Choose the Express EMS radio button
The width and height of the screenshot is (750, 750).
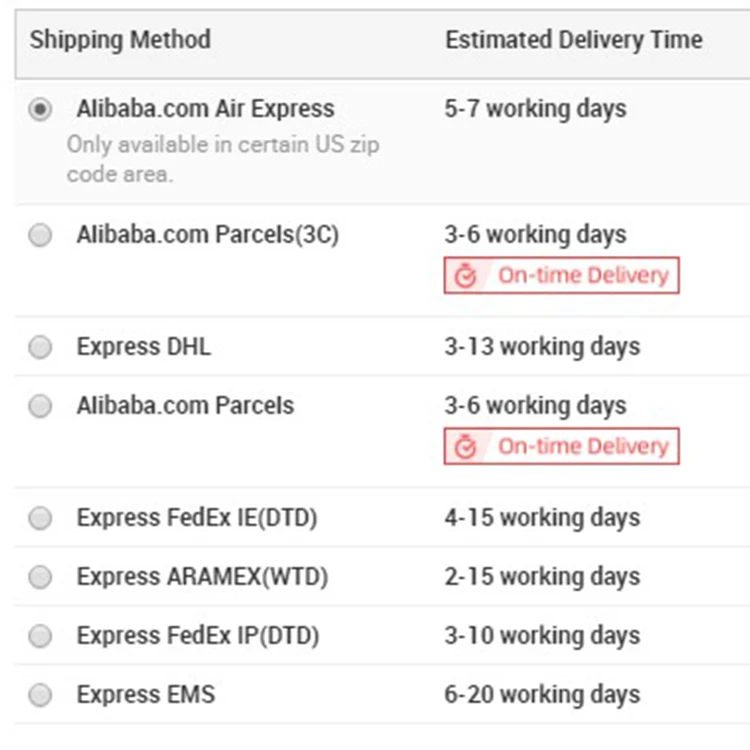click(40, 695)
